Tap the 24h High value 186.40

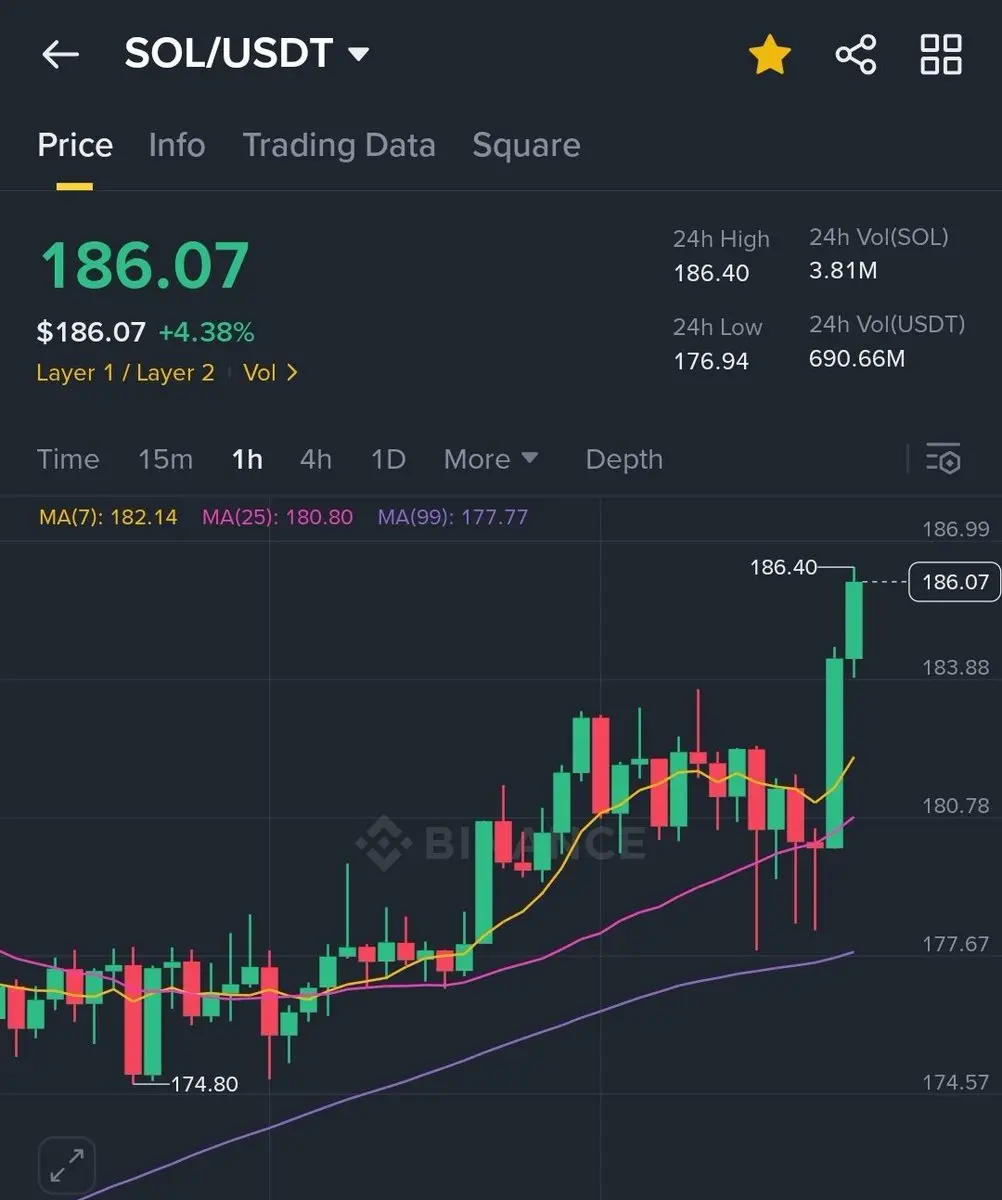tap(711, 273)
